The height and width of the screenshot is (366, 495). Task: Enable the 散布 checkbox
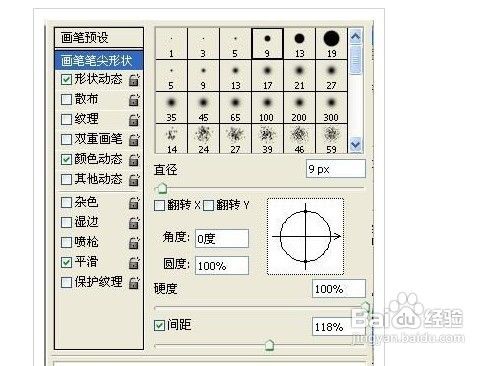66,99
